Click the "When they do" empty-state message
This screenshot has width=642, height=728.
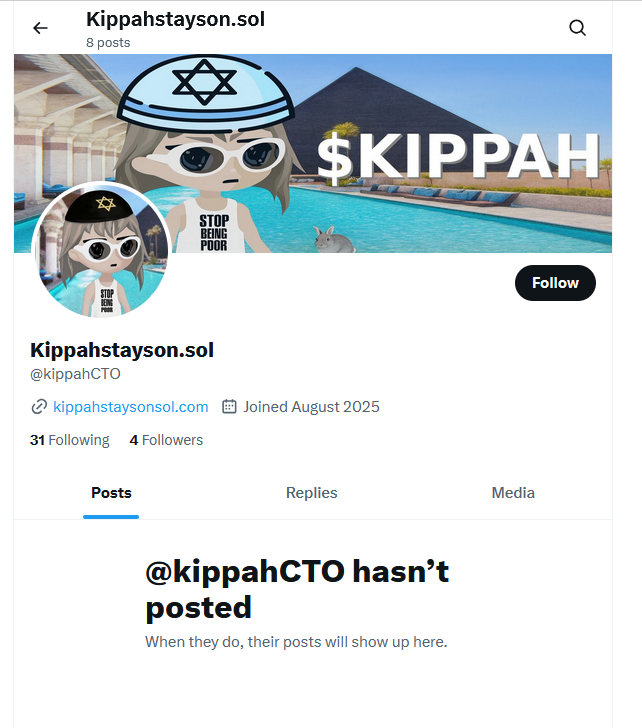pos(296,642)
